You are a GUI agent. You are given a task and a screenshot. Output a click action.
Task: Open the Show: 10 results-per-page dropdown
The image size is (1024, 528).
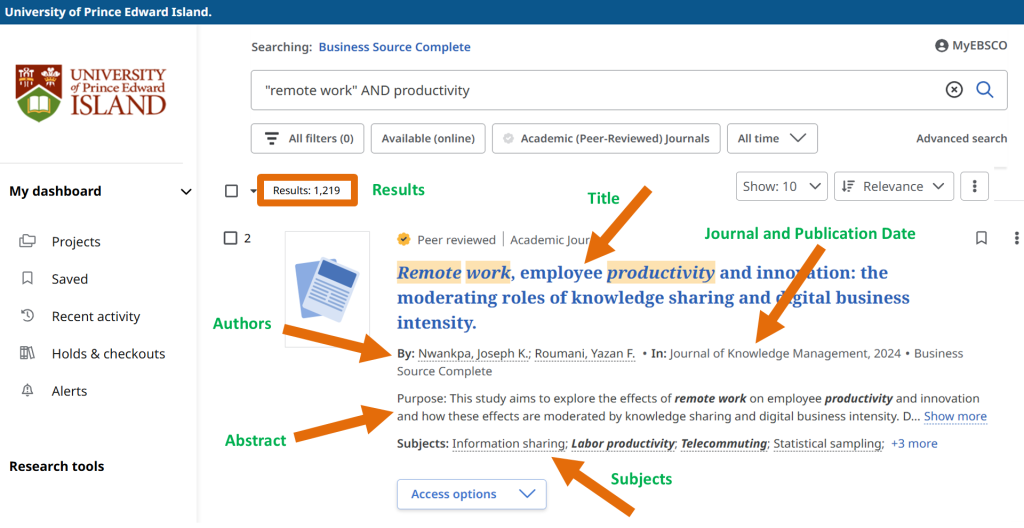coord(782,186)
